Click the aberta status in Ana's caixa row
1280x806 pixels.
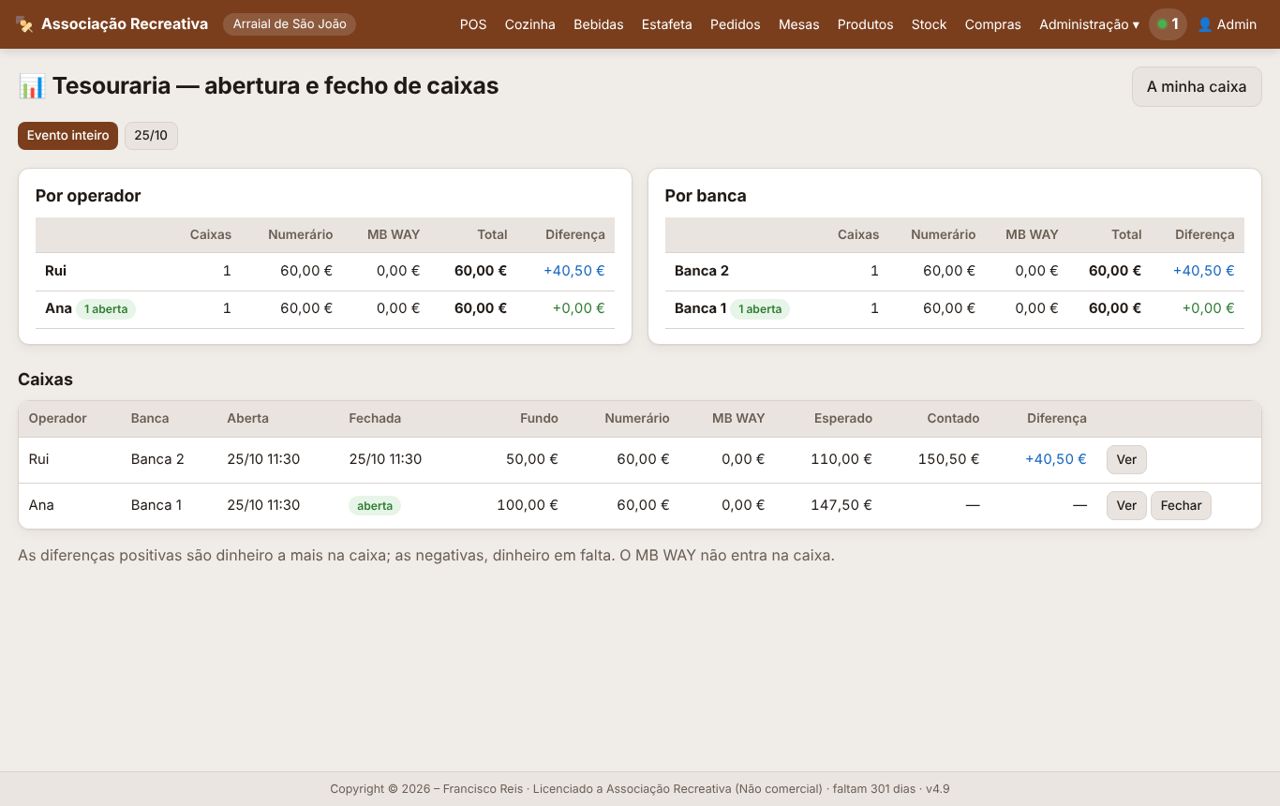click(x=375, y=506)
